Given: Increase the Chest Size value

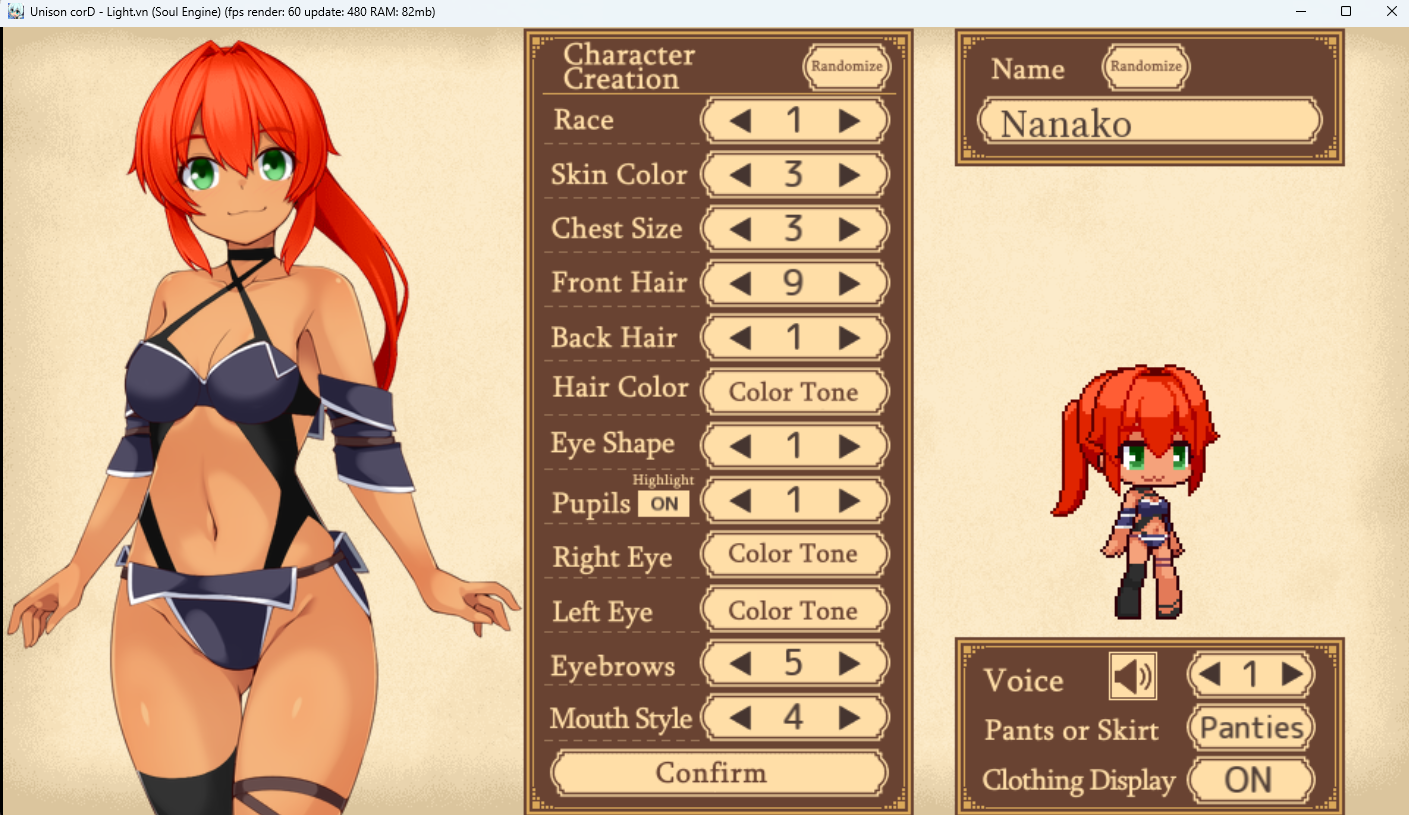Looking at the screenshot, I should [849, 229].
